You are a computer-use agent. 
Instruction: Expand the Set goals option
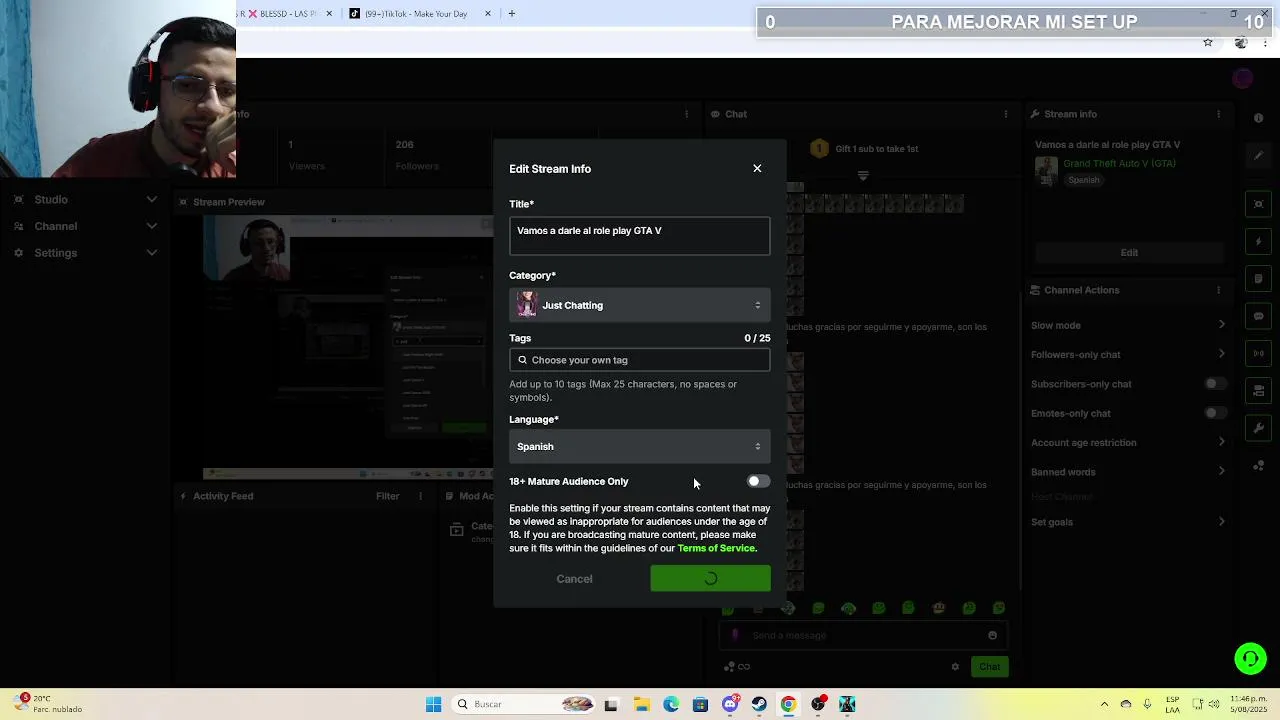point(1128,522)
